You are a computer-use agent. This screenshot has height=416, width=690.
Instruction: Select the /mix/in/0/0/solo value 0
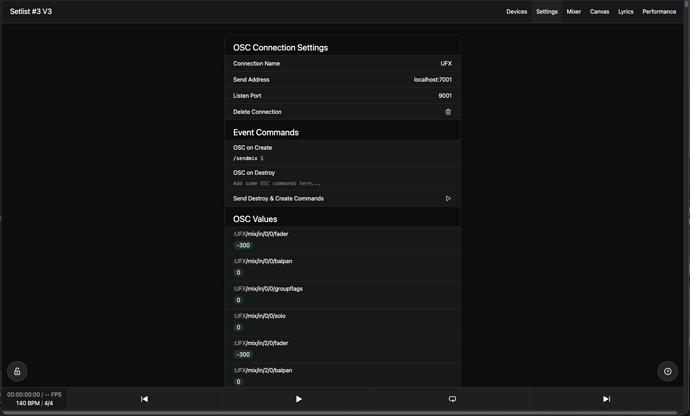(x=239, y=327)
